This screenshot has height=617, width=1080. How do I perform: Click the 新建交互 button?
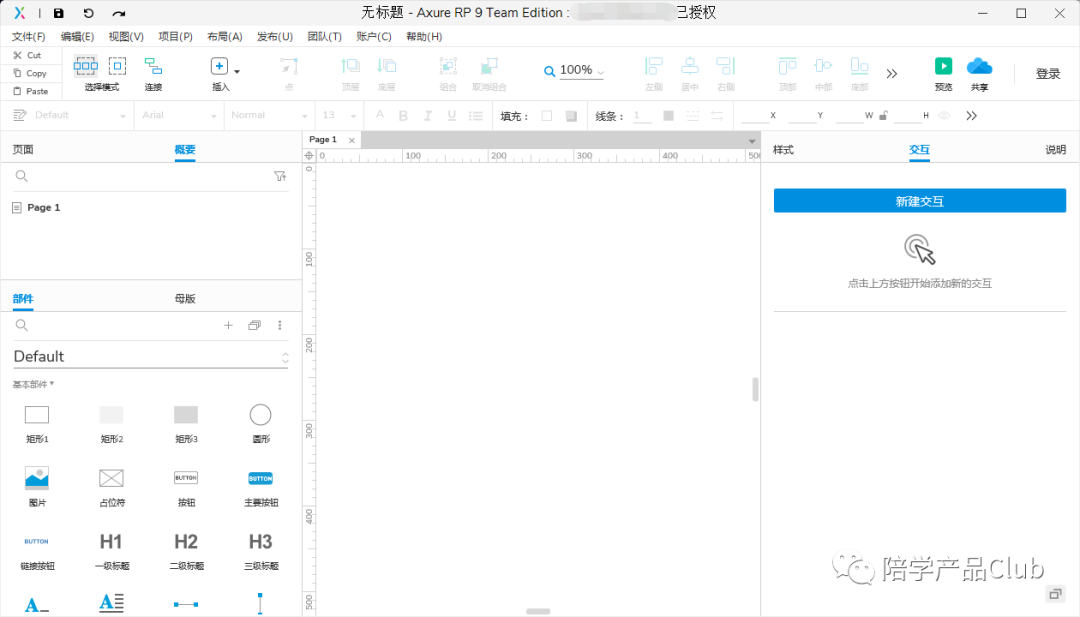click(x=919, y=200)
